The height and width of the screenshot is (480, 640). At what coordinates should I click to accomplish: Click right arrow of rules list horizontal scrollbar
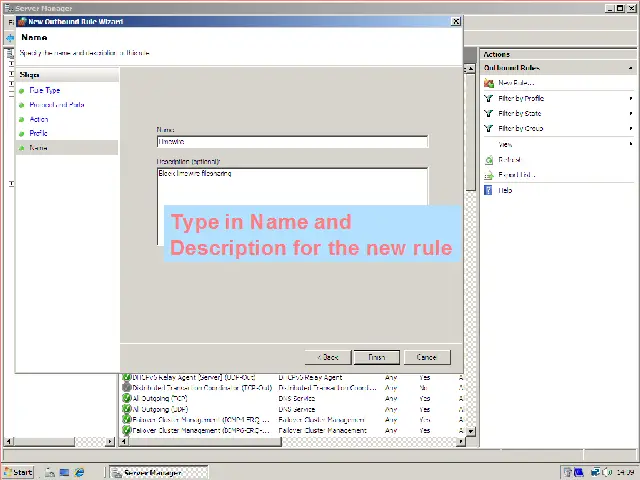click(x=461, y=441)
